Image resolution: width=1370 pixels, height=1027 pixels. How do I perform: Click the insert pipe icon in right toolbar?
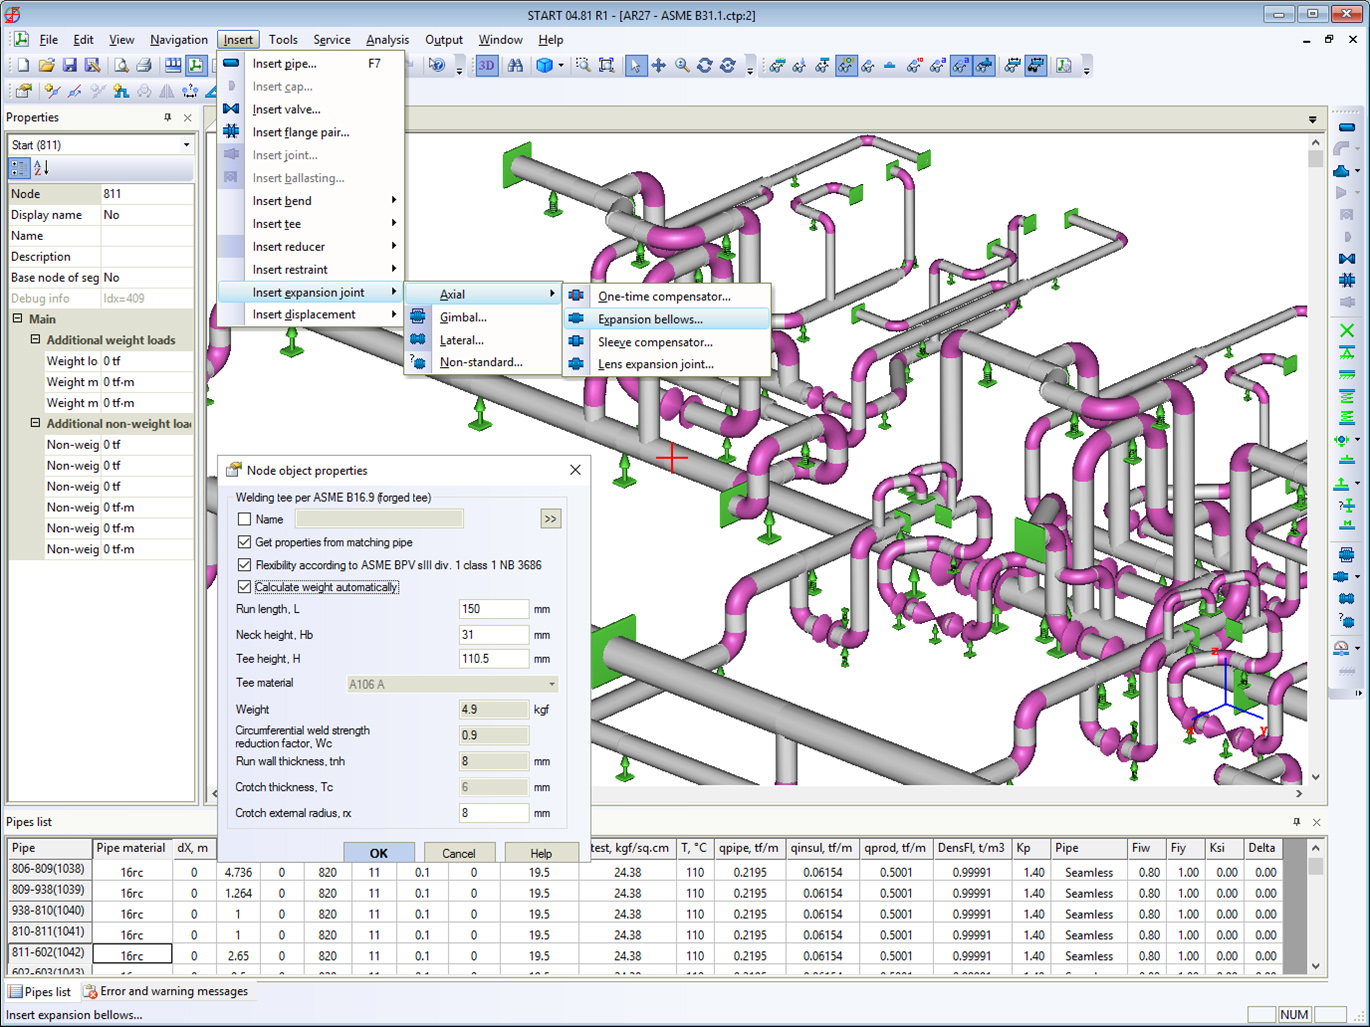(x=1346, y=128)
